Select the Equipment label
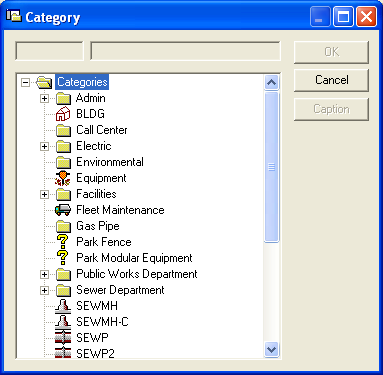This screenshot has height=375, width=383. click(x=101, y=178)
